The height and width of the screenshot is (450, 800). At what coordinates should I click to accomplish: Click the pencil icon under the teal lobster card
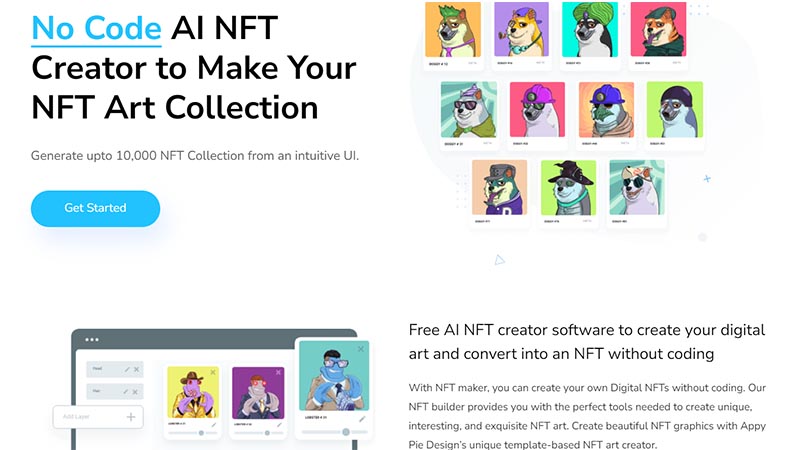[362, 419]
